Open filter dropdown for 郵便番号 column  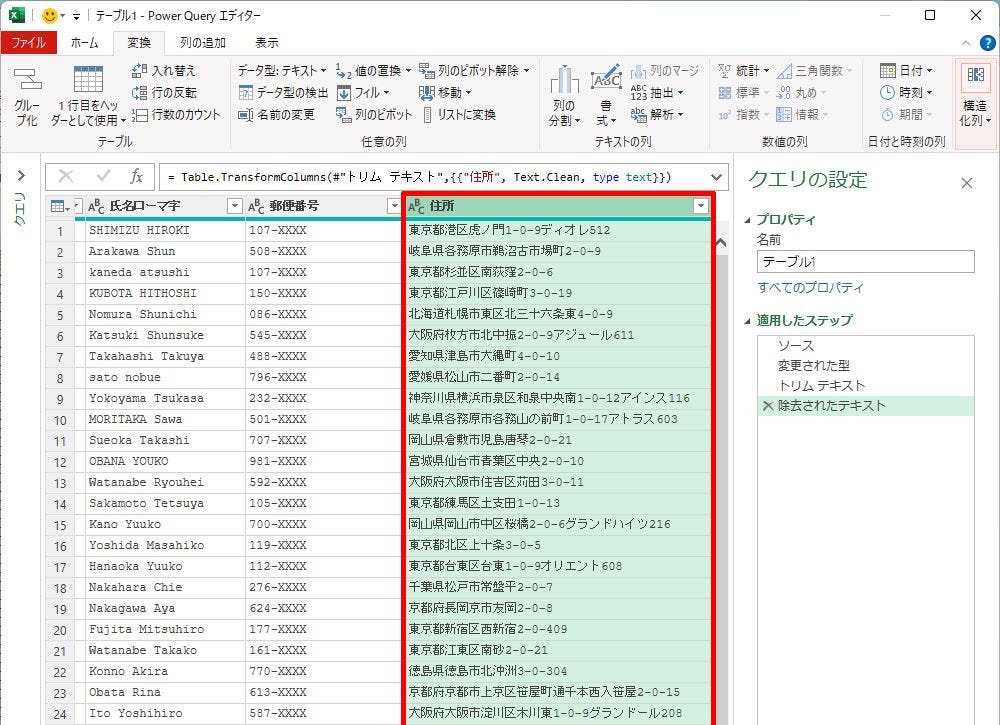(393, 206)
